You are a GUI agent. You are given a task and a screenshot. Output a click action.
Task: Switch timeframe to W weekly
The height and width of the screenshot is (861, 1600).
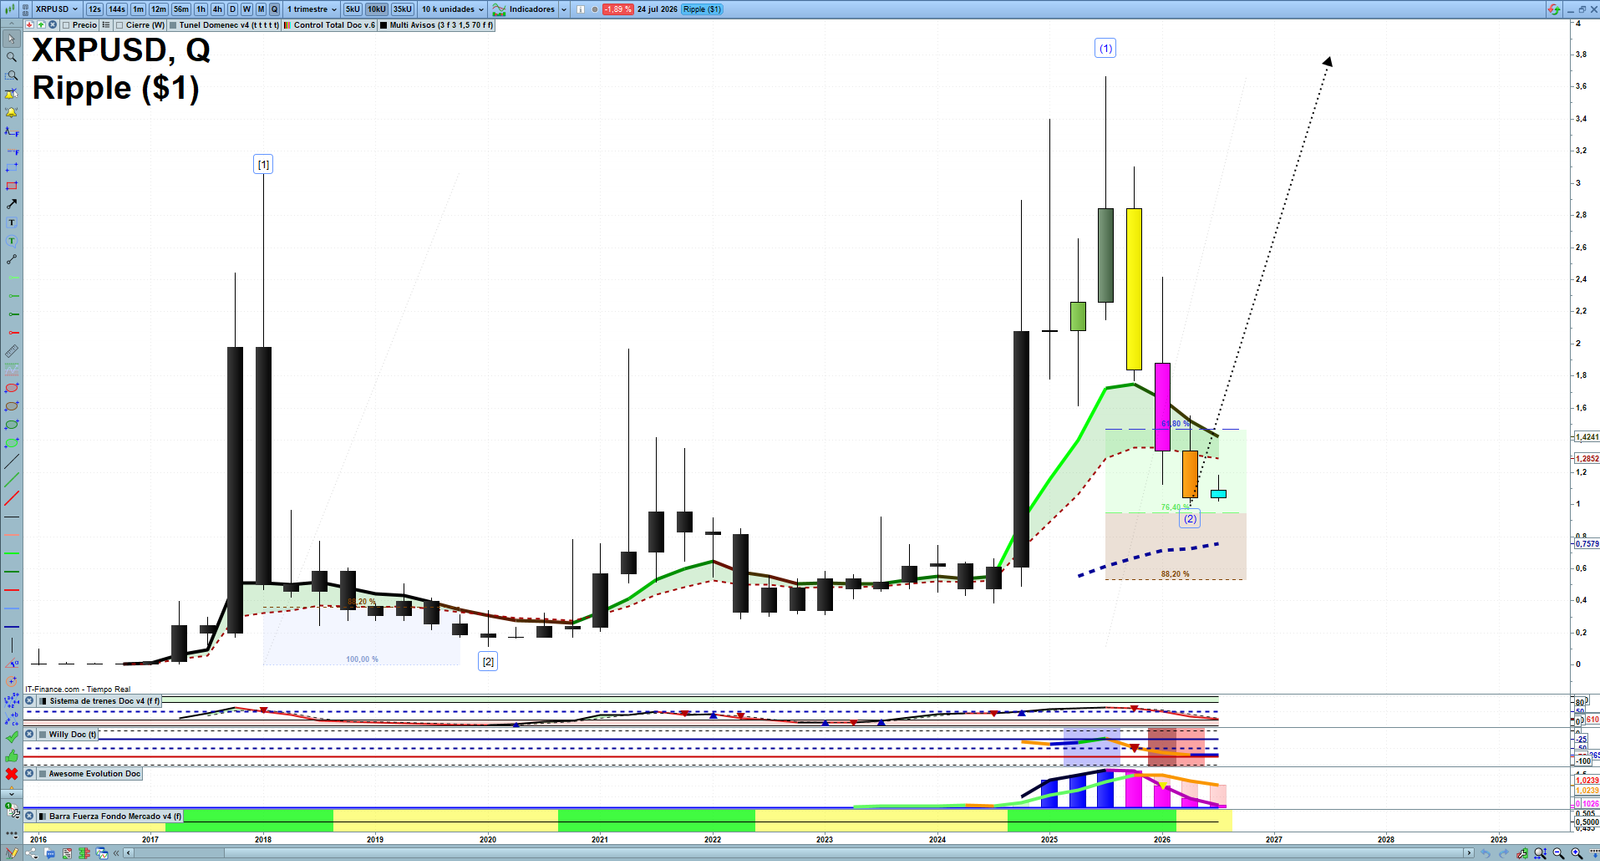coord(246,9)
